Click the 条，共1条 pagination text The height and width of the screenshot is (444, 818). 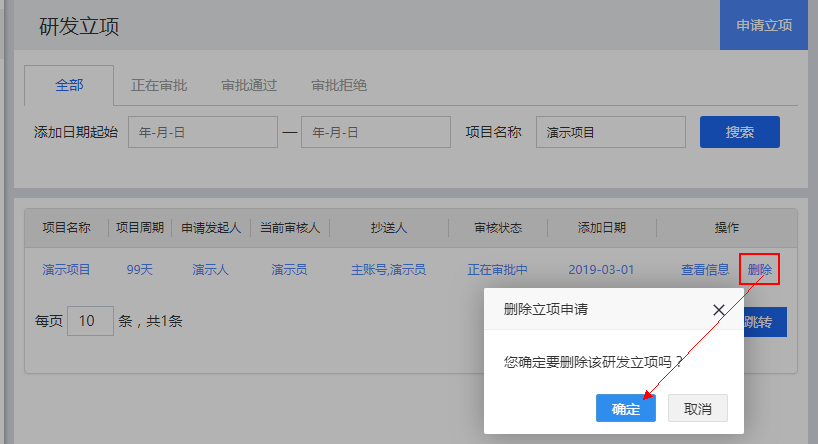[x=150, y=321]
